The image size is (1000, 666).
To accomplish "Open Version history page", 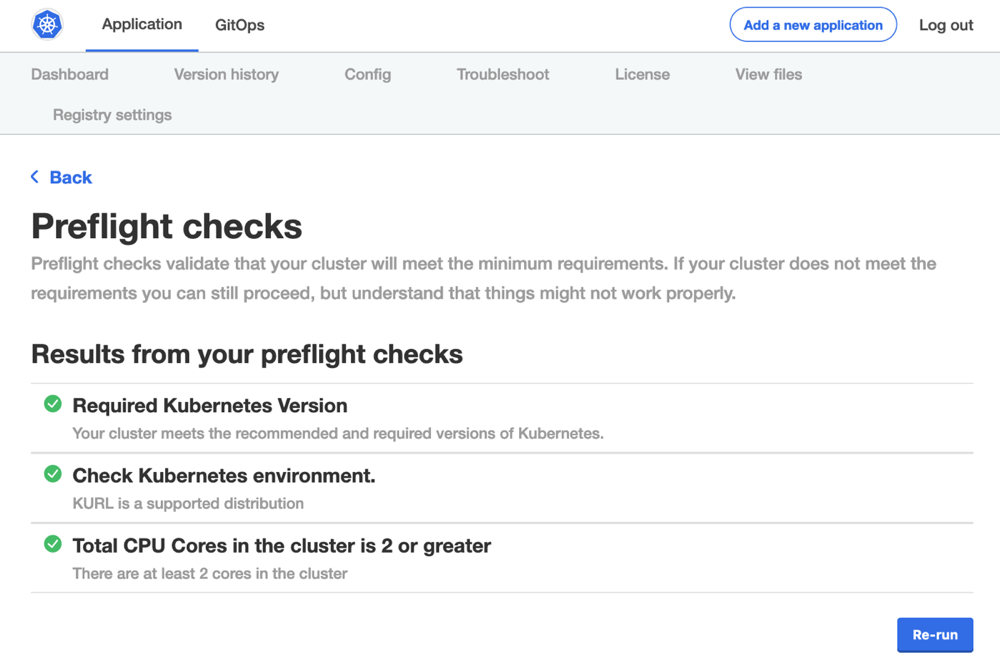I will click(x=226, y=74).
